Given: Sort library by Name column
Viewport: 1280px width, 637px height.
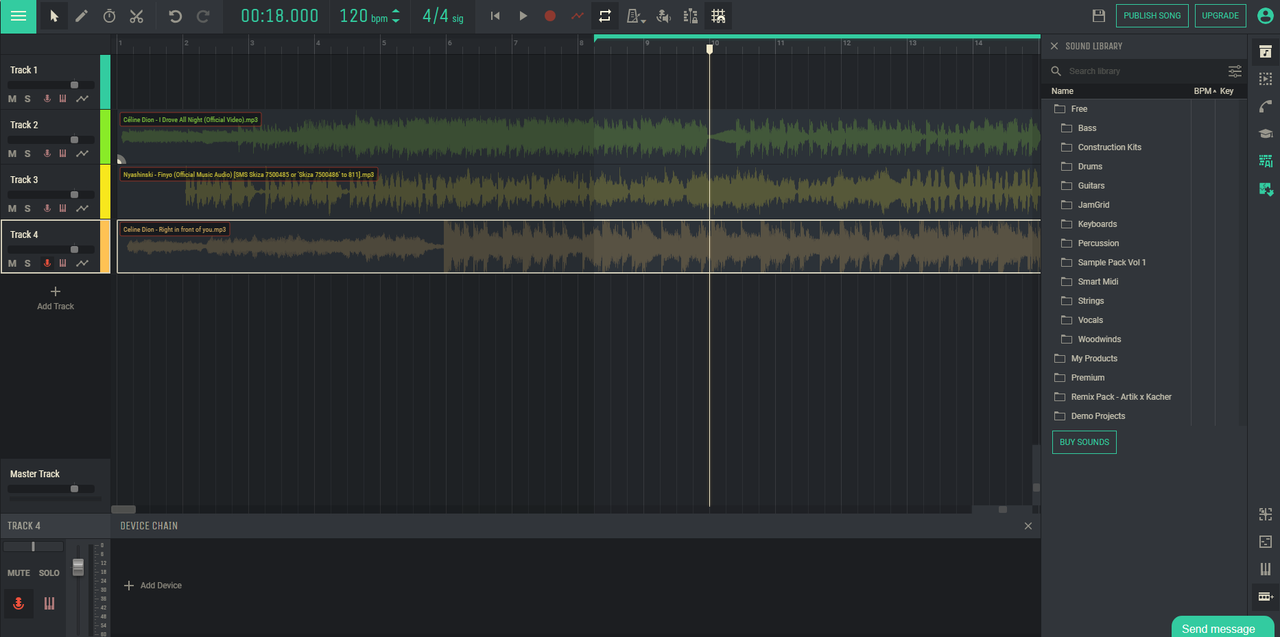Looking at the screenshot, I should 1062,91.
